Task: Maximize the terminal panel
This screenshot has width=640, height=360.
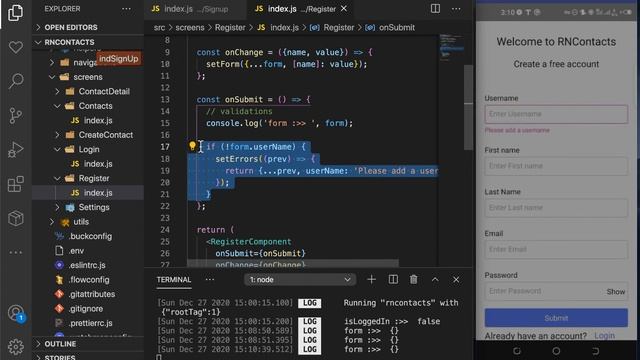Action: coord(435,280)
